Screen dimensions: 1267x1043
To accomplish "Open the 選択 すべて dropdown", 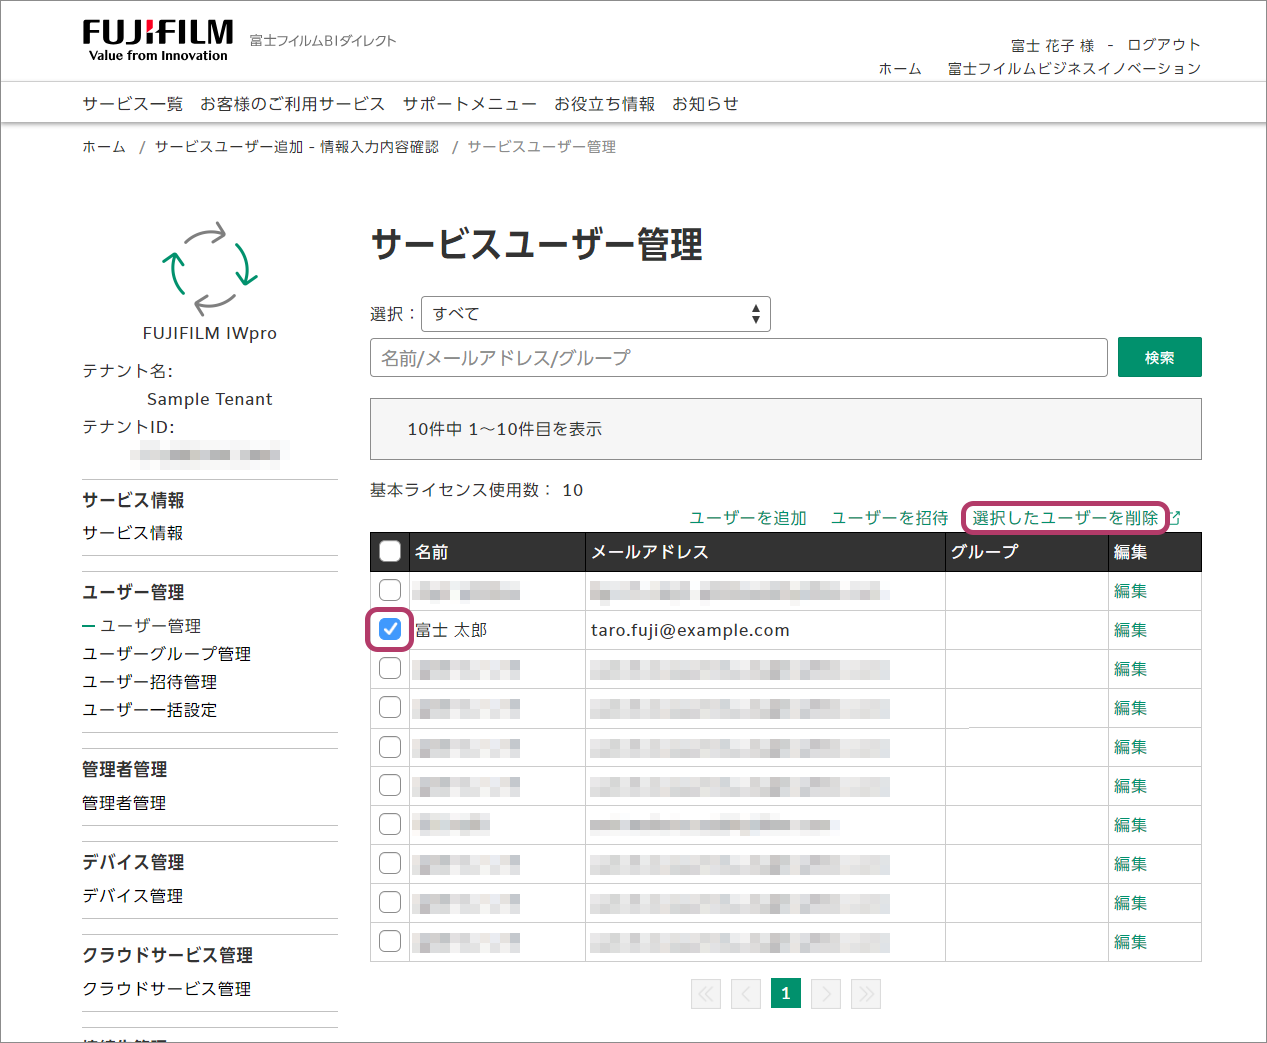I will point(596,314).
